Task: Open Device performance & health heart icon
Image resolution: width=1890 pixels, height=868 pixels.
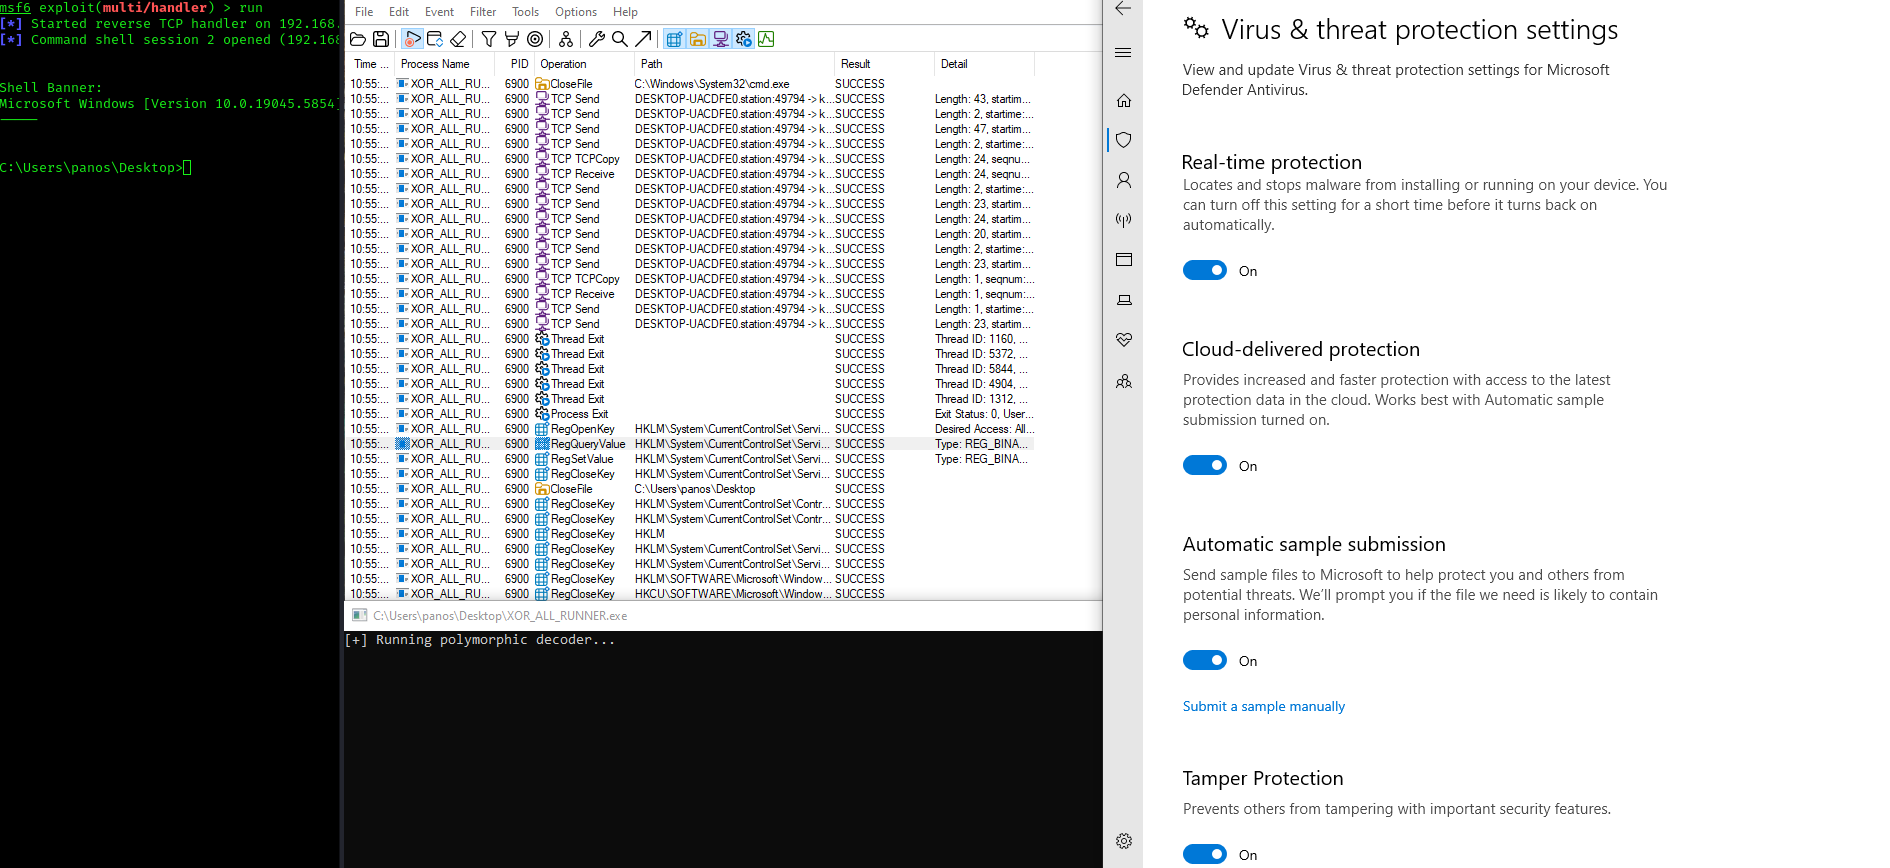Action: (1124, 340)
